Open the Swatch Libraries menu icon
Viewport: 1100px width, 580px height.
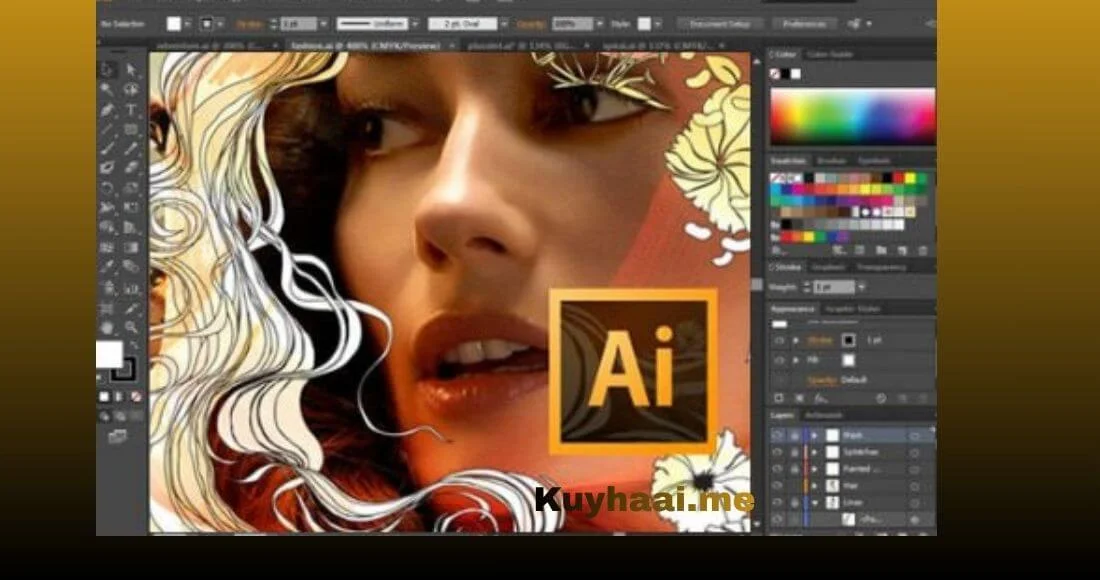777,250
